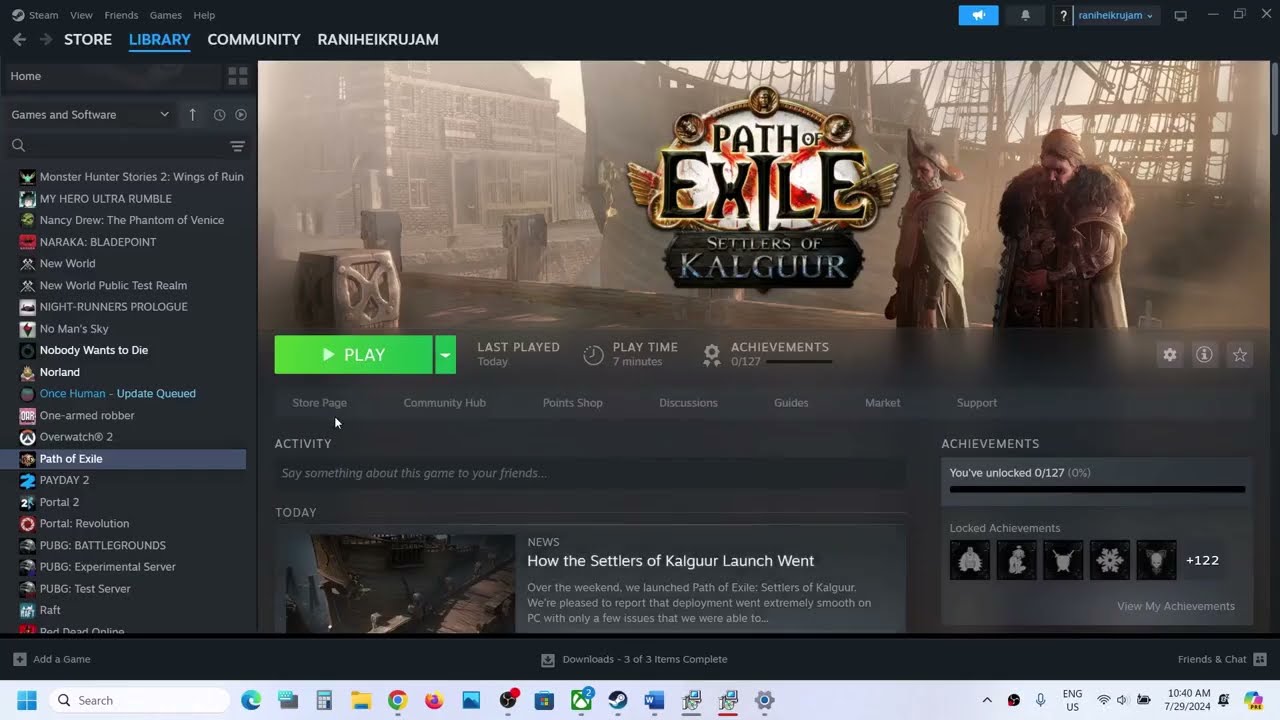Open the raniheikrujam account dropdown
The image size is (1280, 720).
(1116, 15)
